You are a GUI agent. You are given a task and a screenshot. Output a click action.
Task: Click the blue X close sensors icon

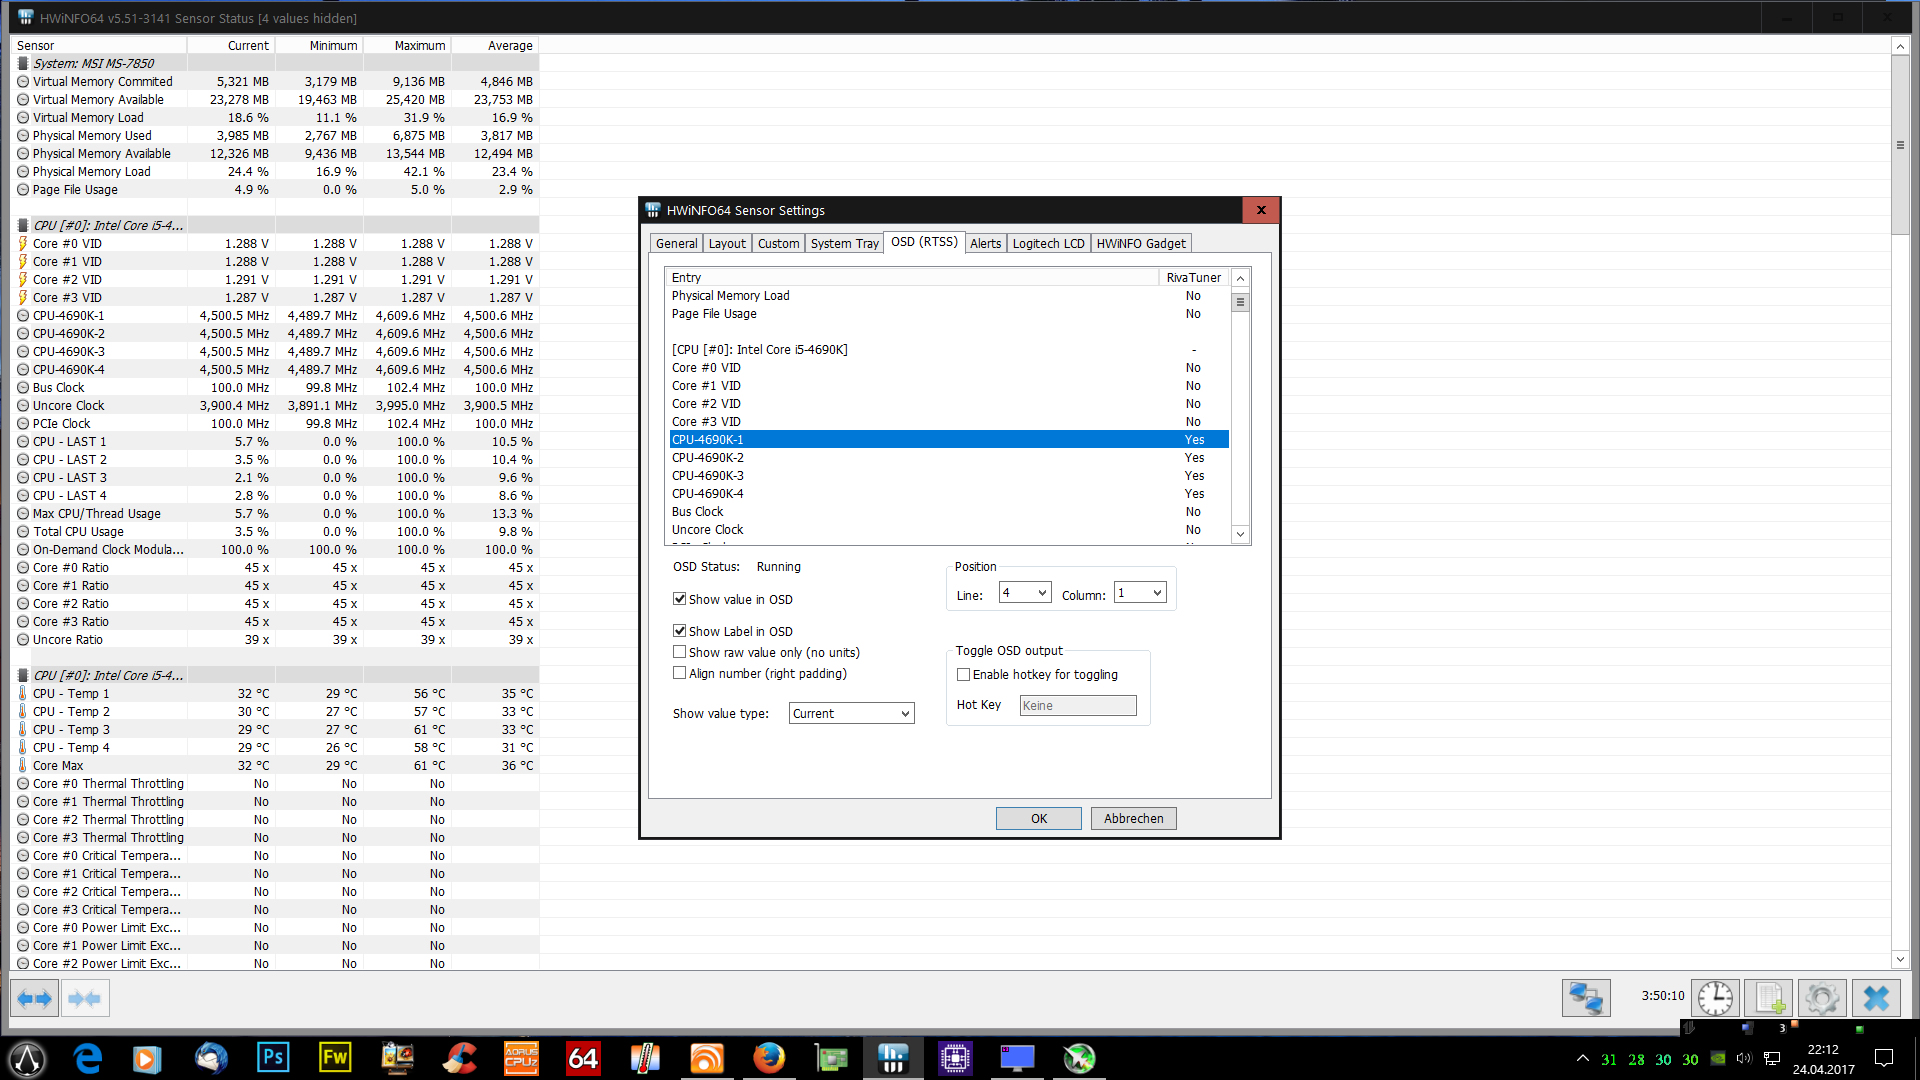pos(1876,998)
